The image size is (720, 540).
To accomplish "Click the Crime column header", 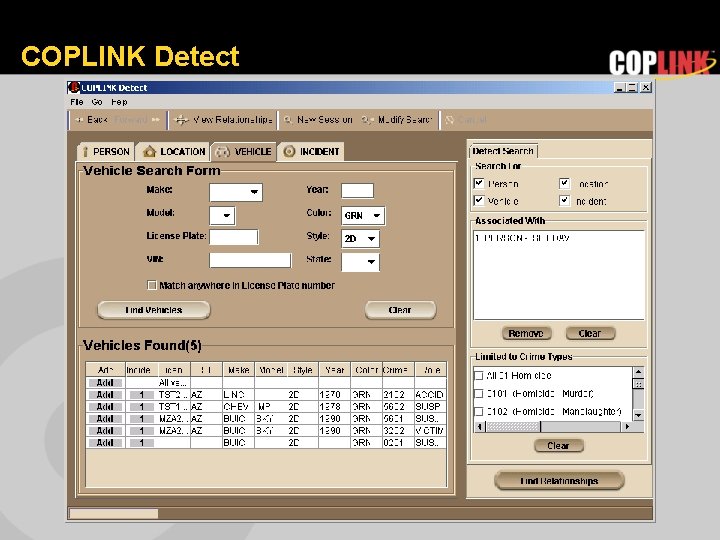I will tap(399, 370).
